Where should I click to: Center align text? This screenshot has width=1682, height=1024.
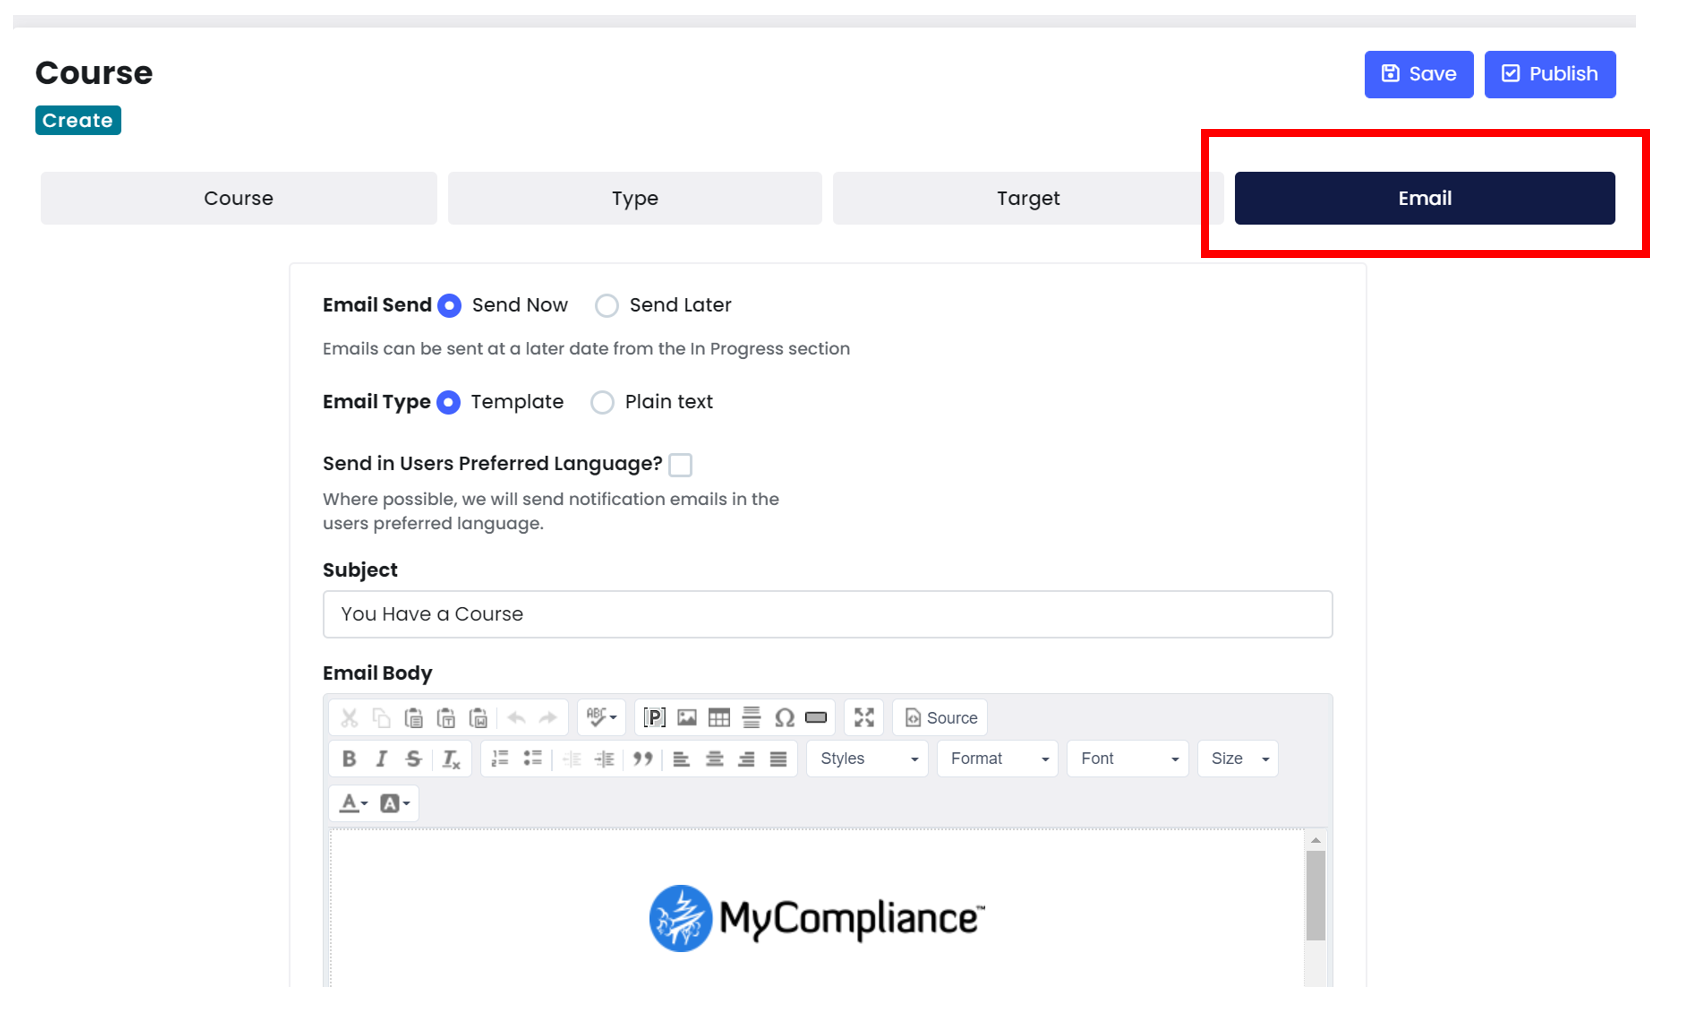coord(714,759)
